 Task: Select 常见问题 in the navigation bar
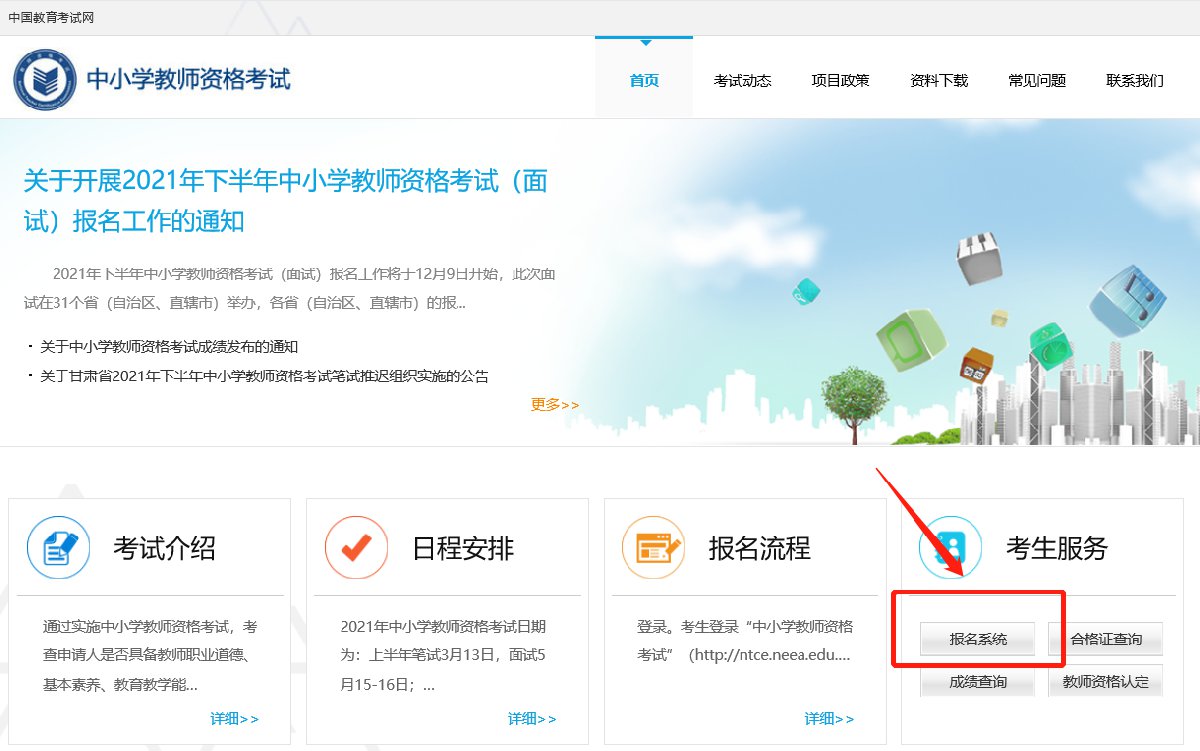(1037, 81)
